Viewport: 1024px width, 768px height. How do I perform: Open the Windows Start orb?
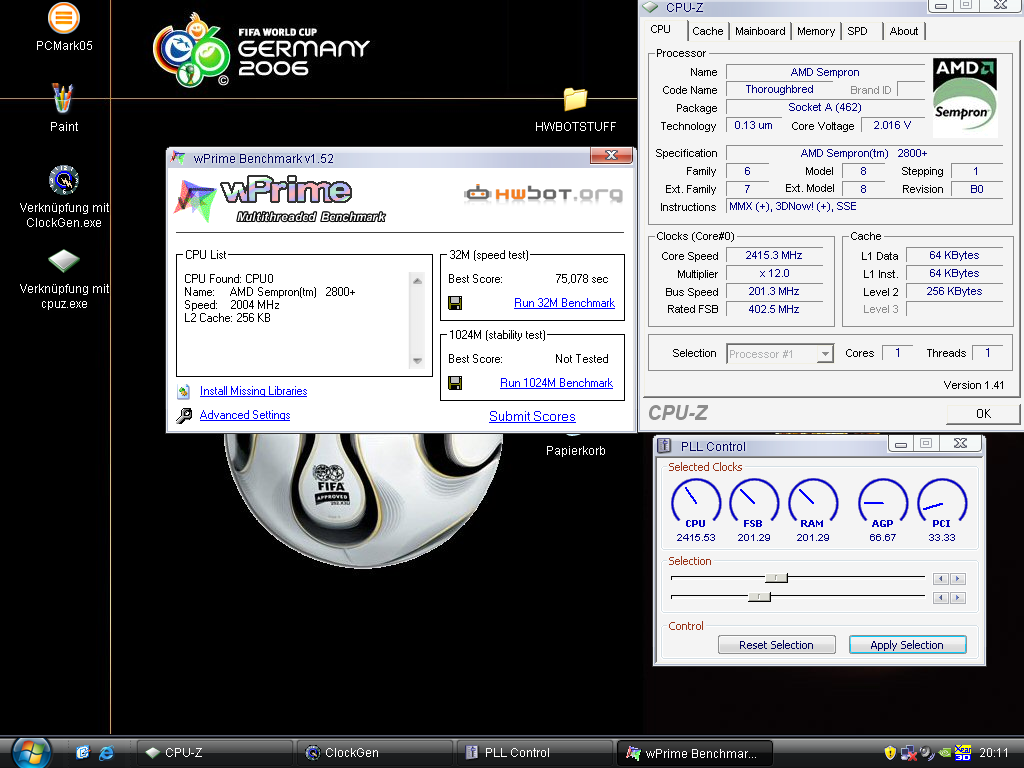(x=31, y=753)
